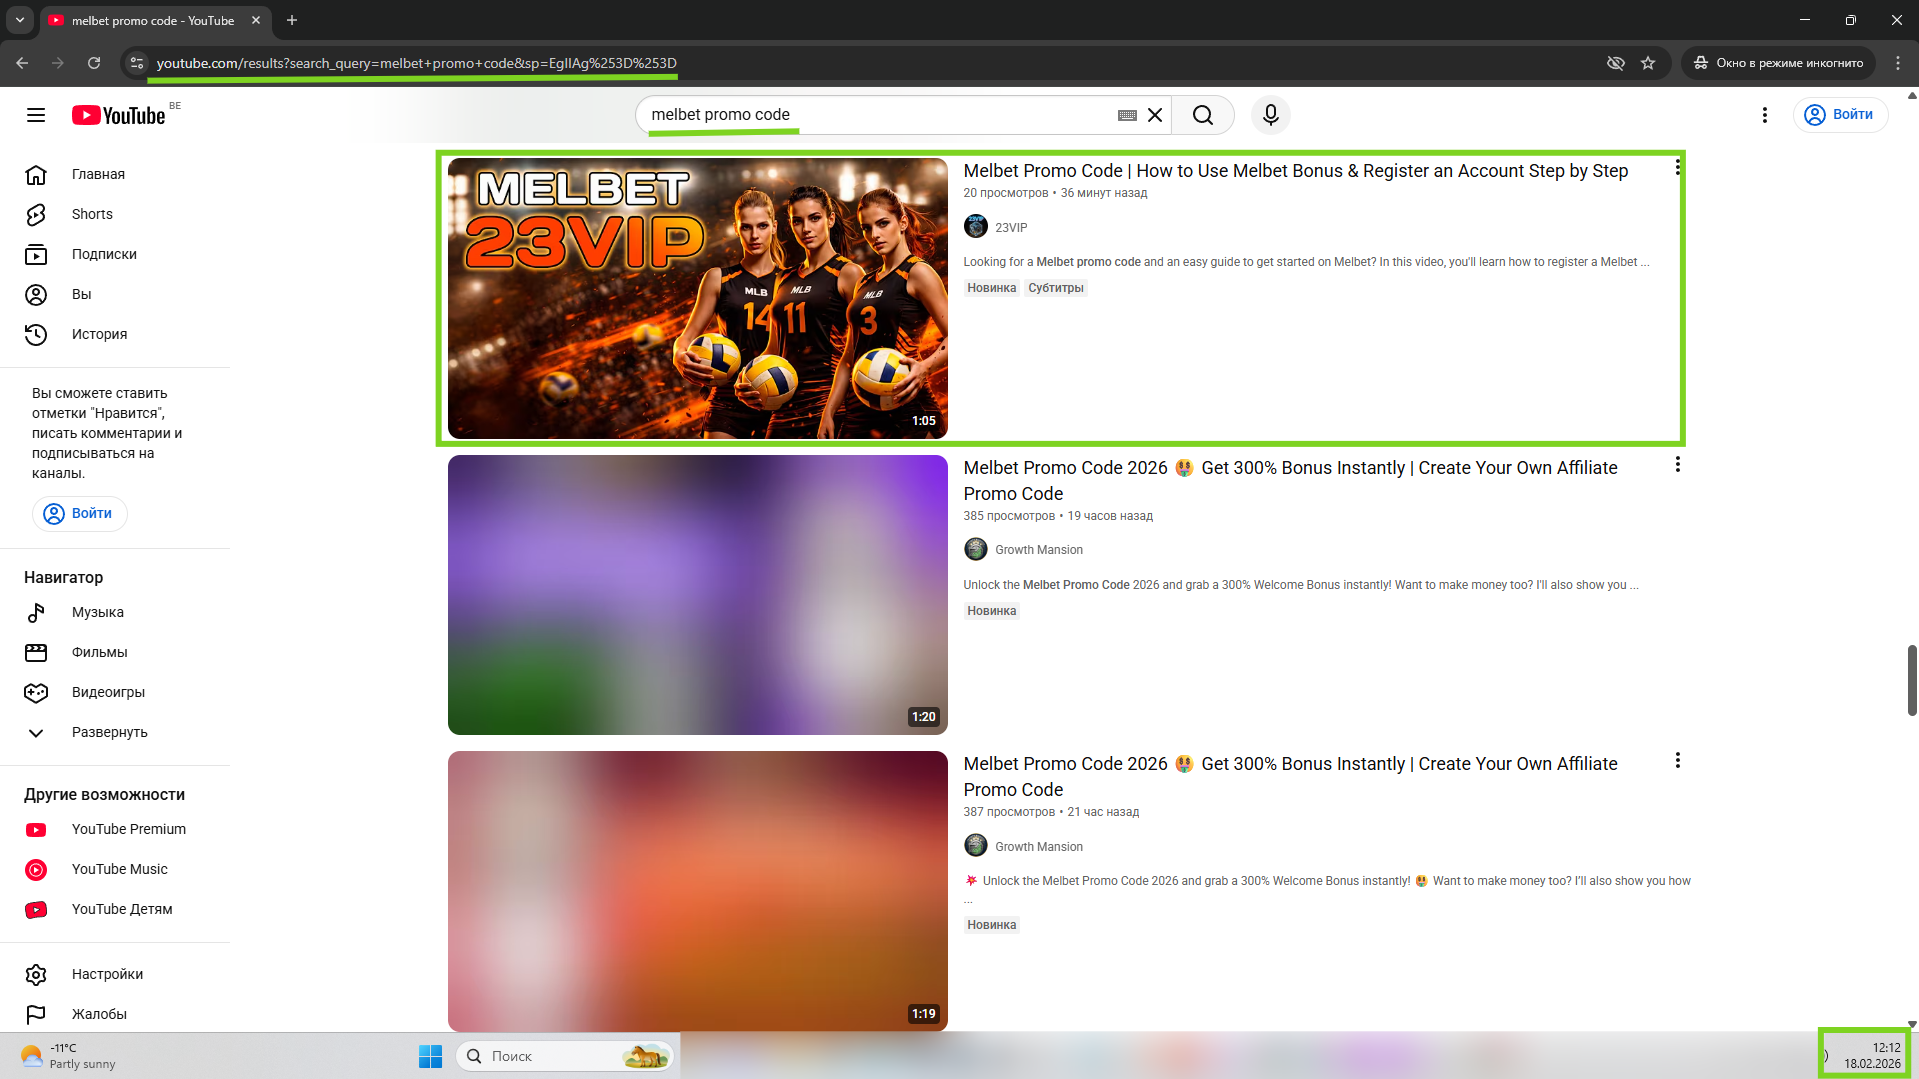Screen dimensions: 1919x1079
Task: Click the browser address bar URL
Action: click(416, 63)
